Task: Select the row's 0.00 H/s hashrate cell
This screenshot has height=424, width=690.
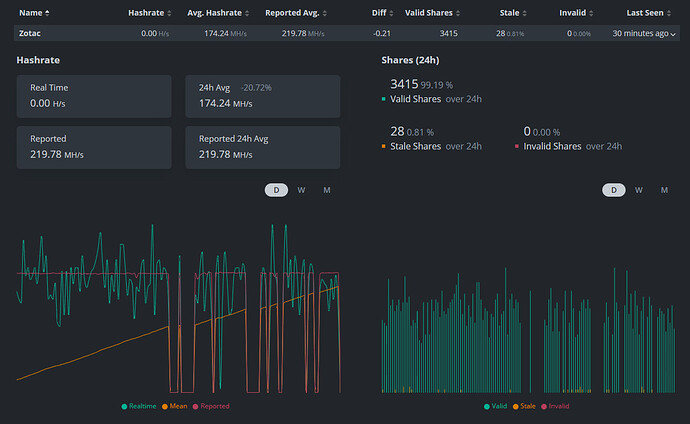Action: coord(155,33)
